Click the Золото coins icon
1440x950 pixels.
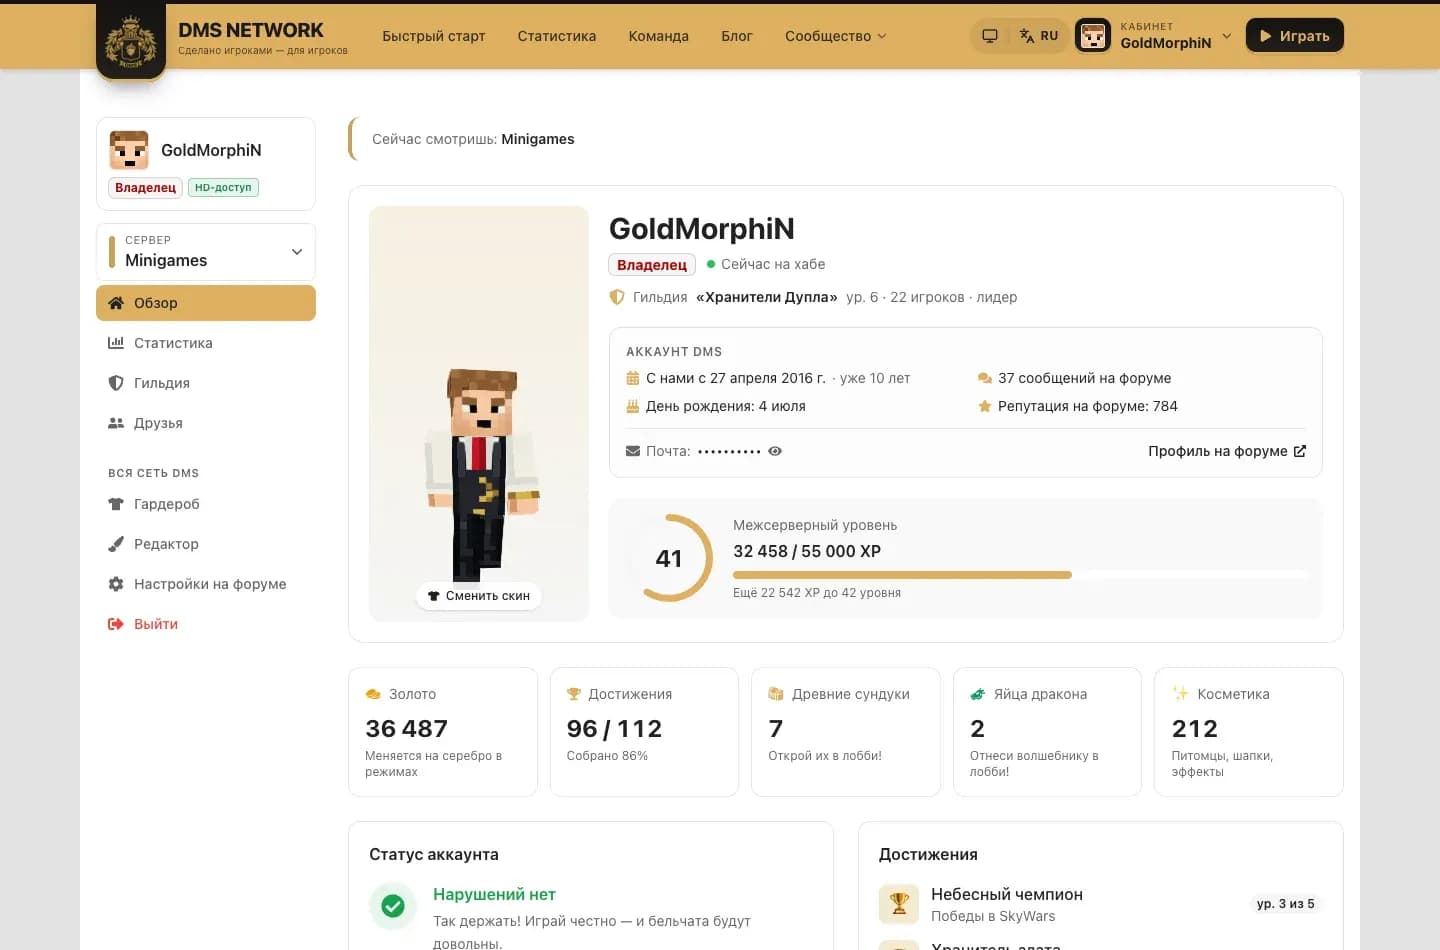373,694
